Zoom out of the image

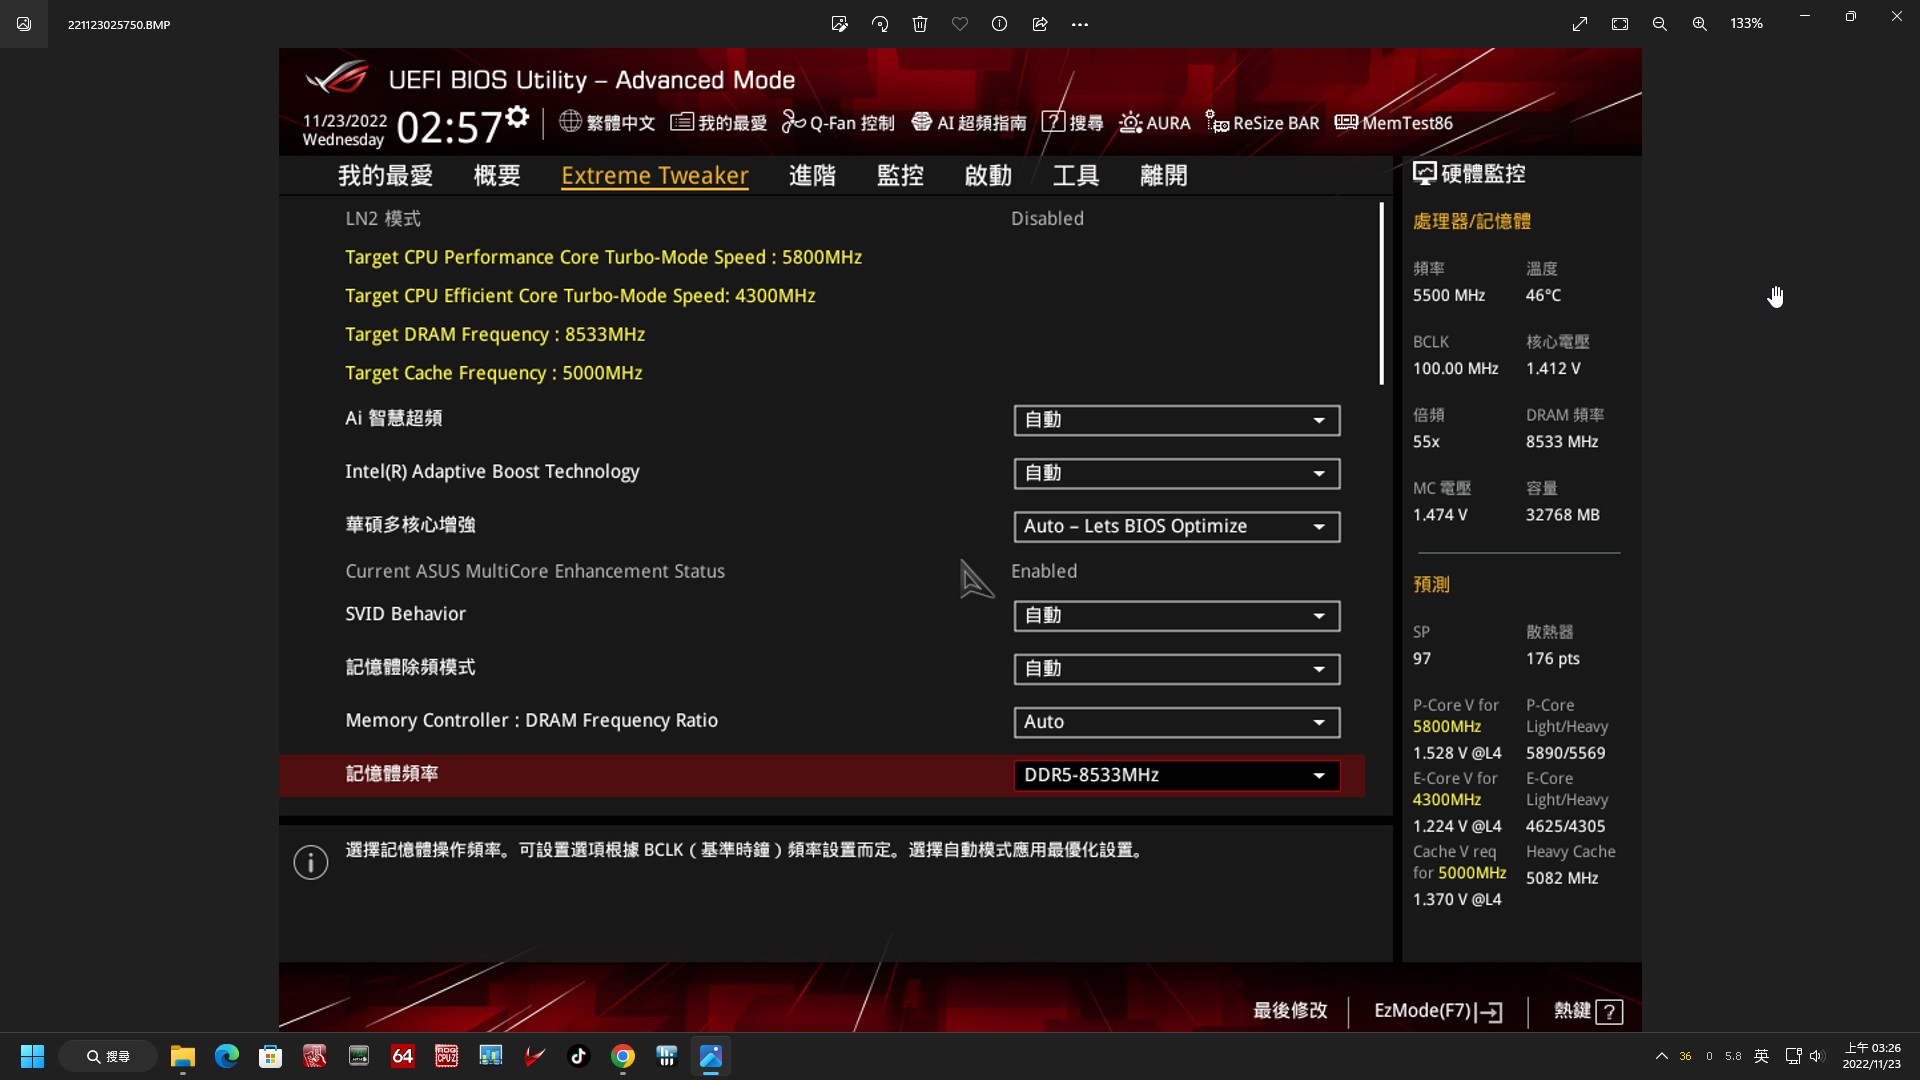coord(1660,24)
